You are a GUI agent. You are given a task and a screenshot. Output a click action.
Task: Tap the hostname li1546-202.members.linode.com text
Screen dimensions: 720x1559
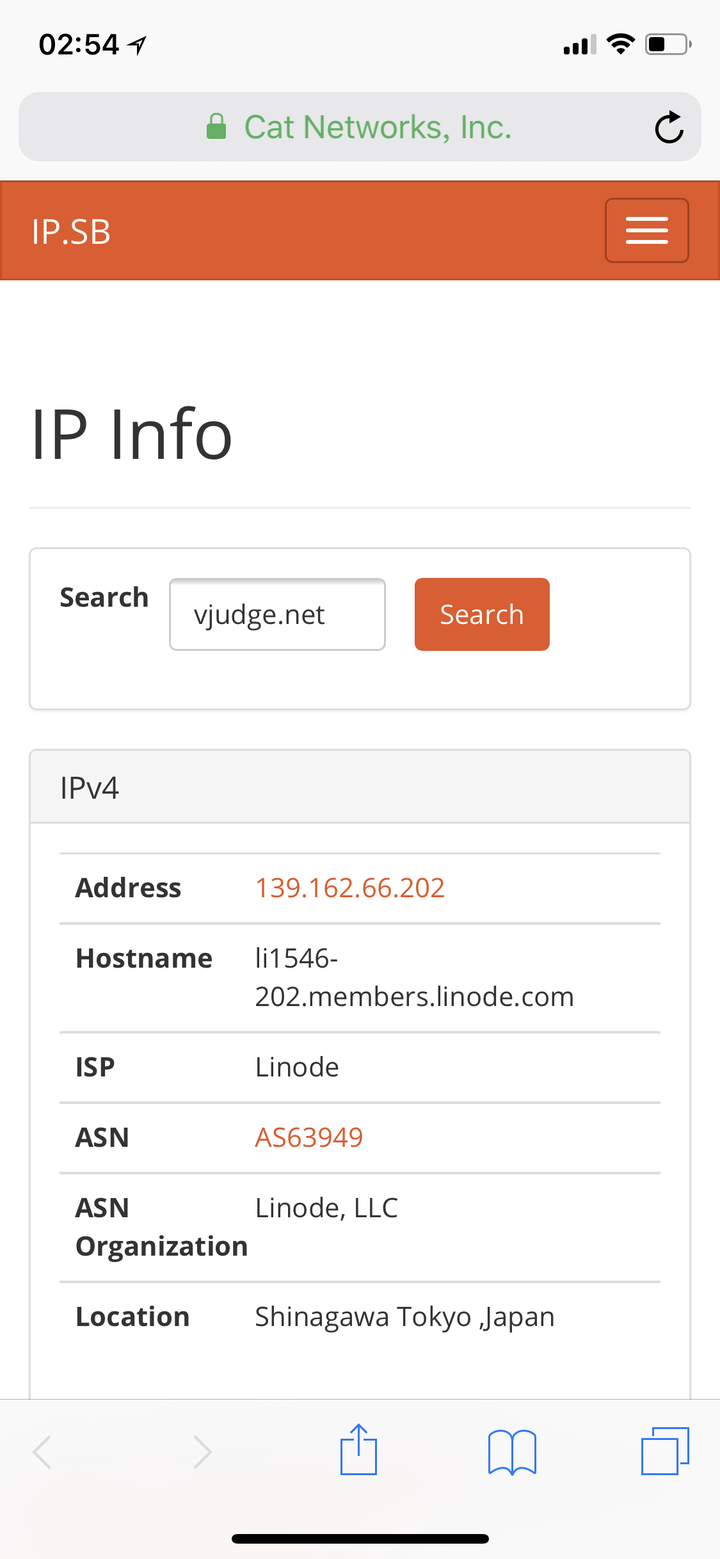[414, 977]
